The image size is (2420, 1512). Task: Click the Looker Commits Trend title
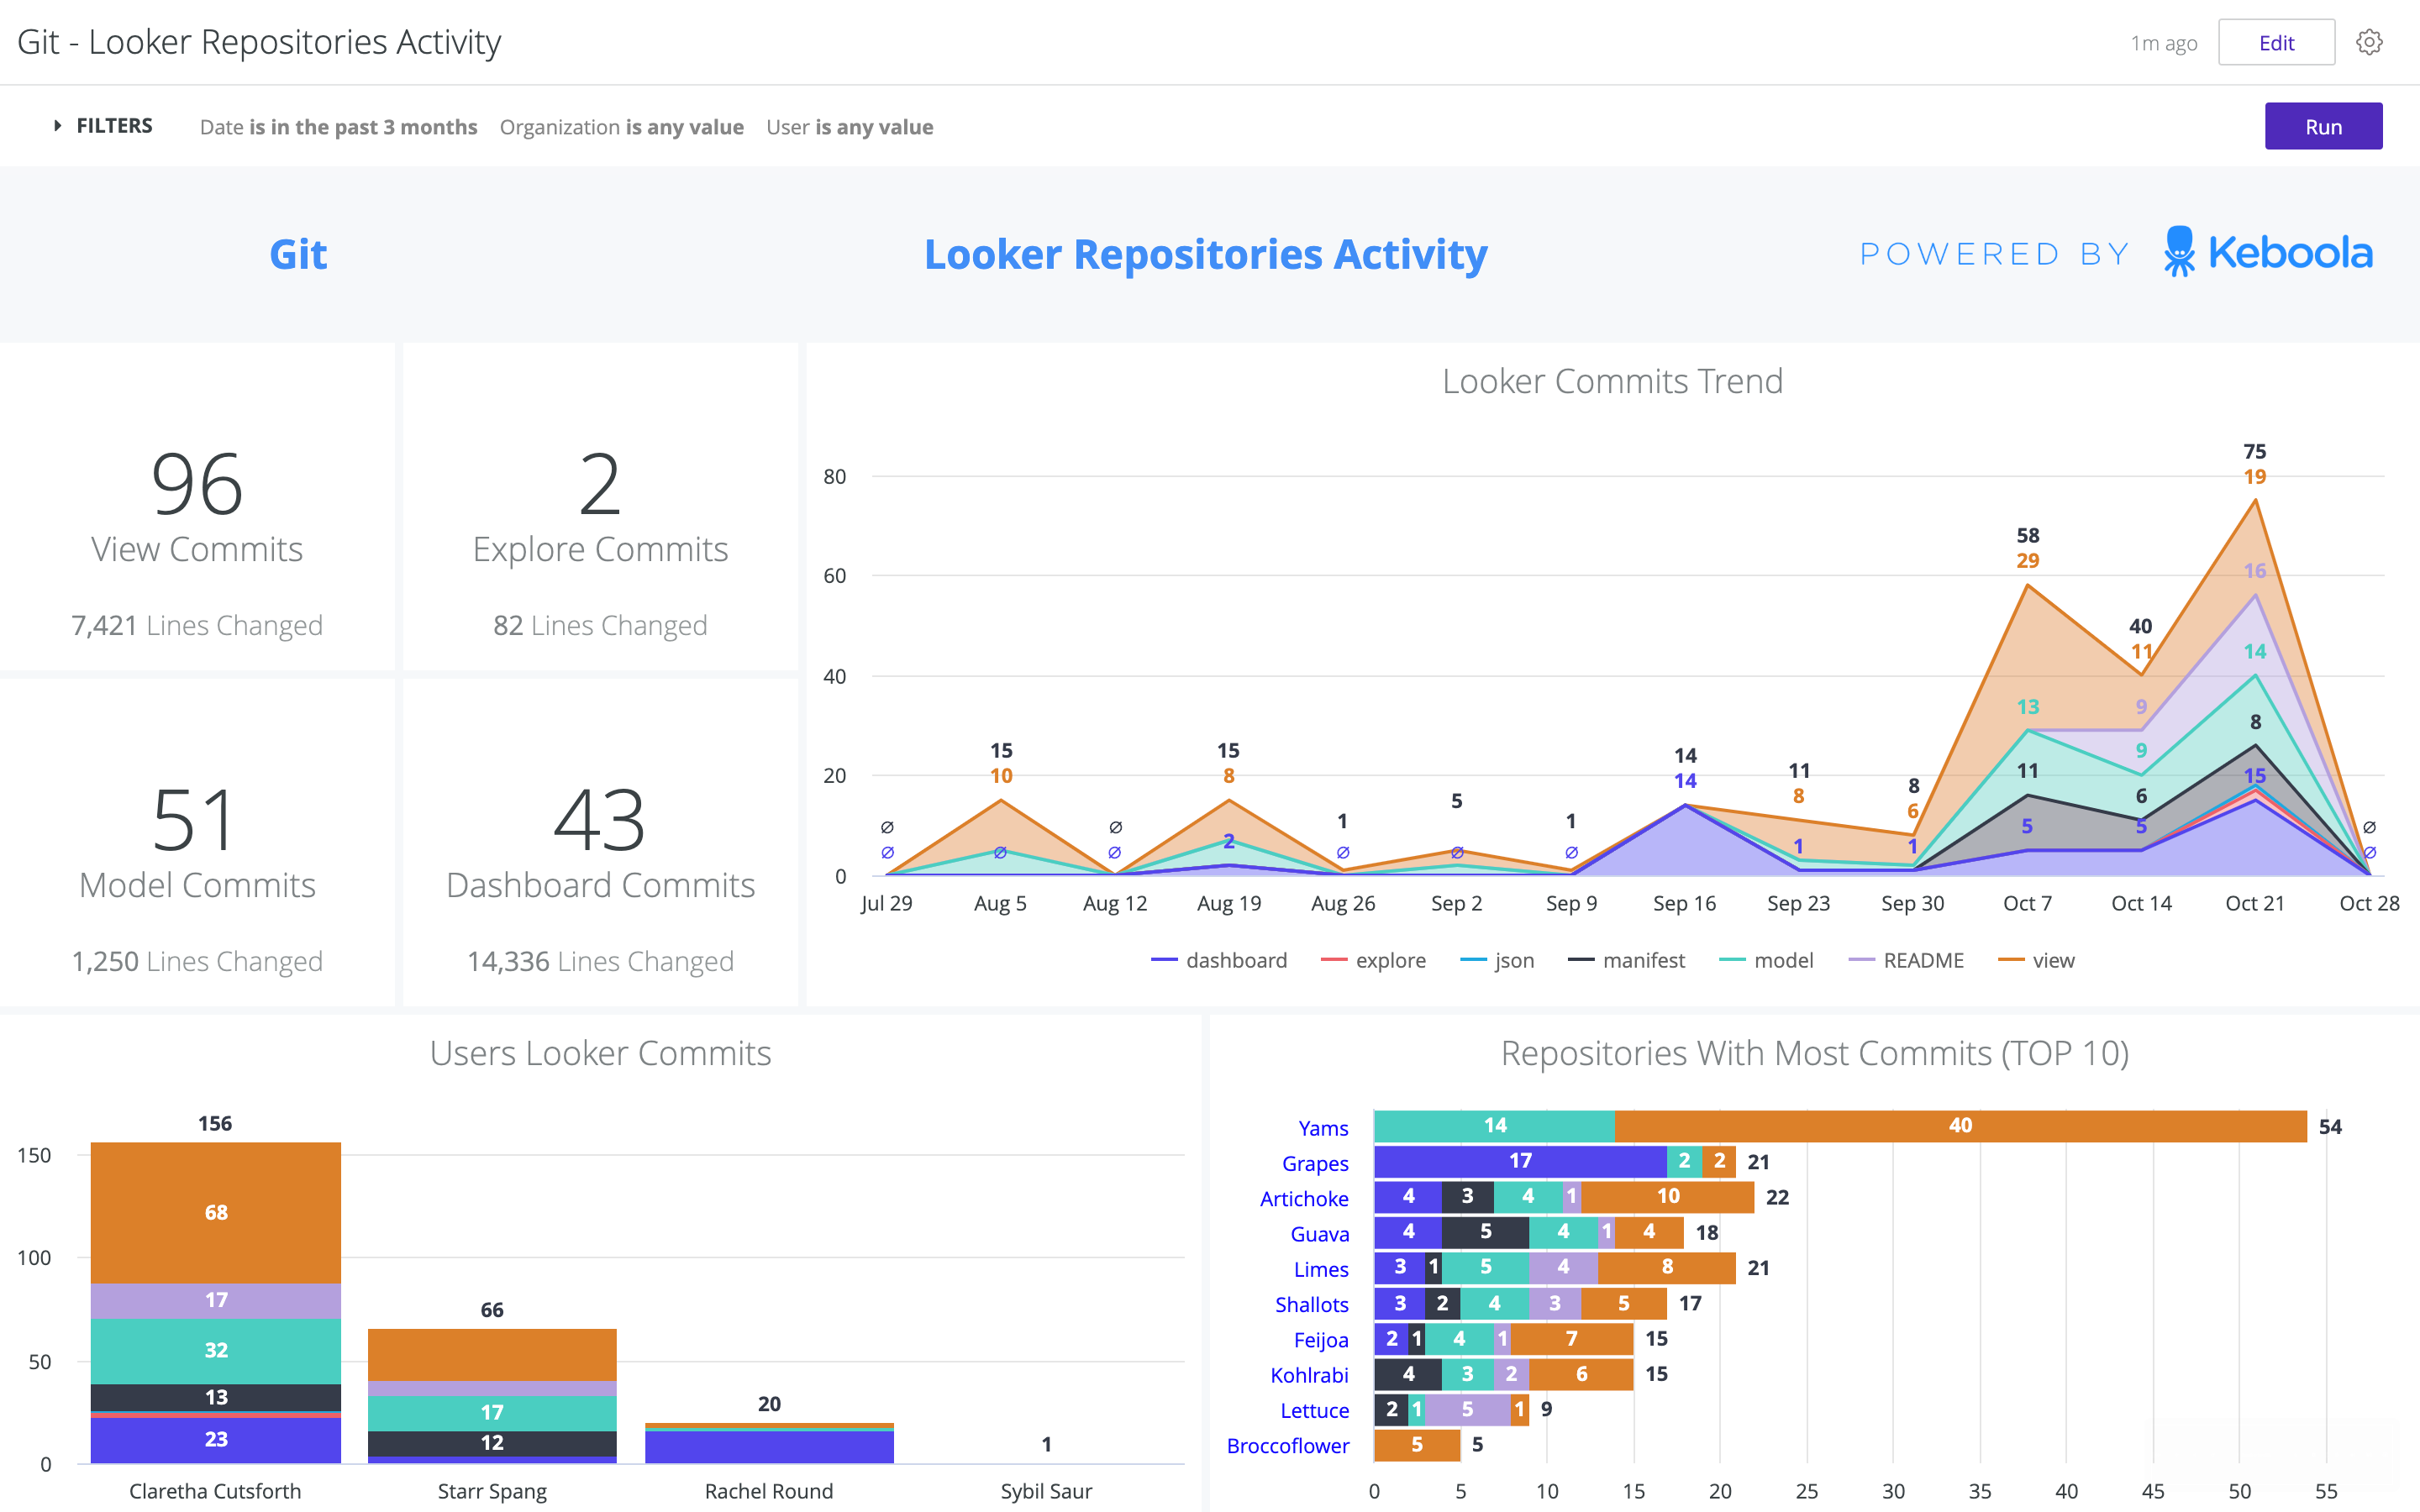(1612, 381)
